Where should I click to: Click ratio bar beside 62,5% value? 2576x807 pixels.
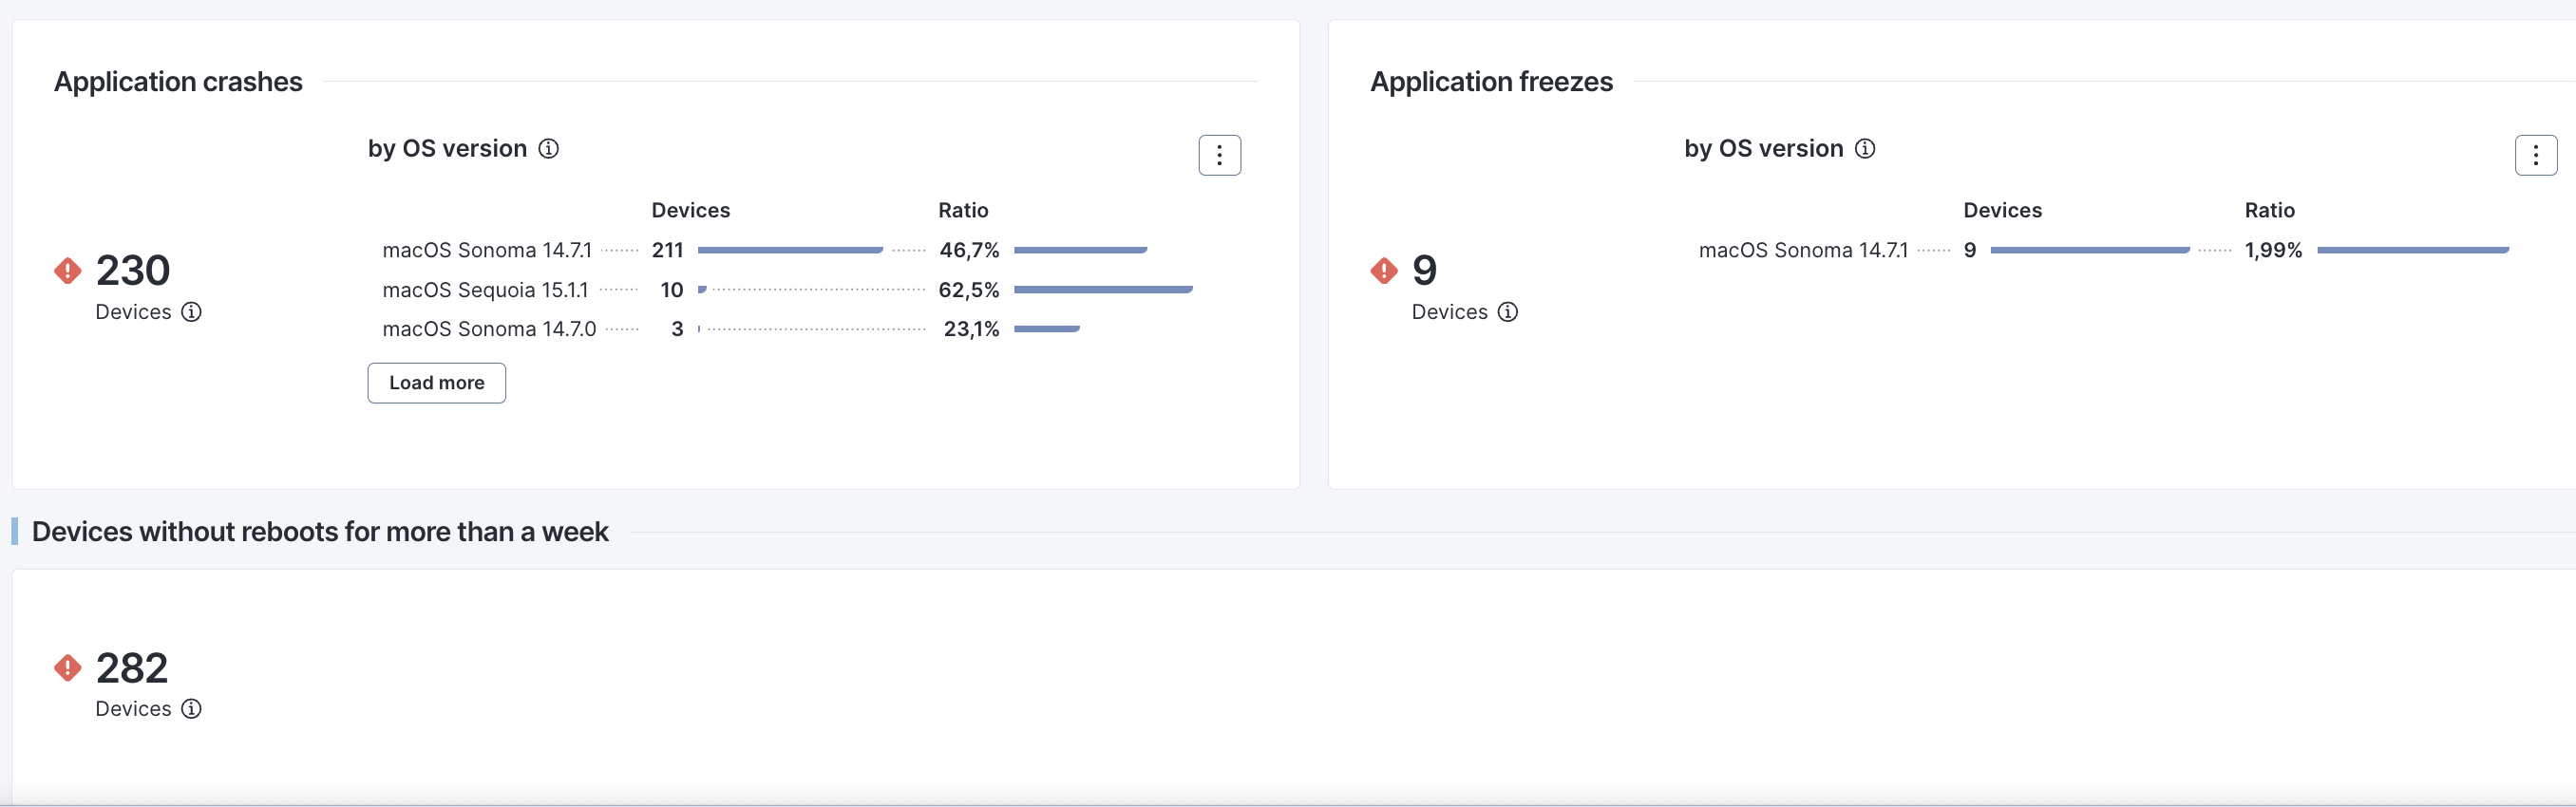pyautogui.click(x=1103, y=290)
